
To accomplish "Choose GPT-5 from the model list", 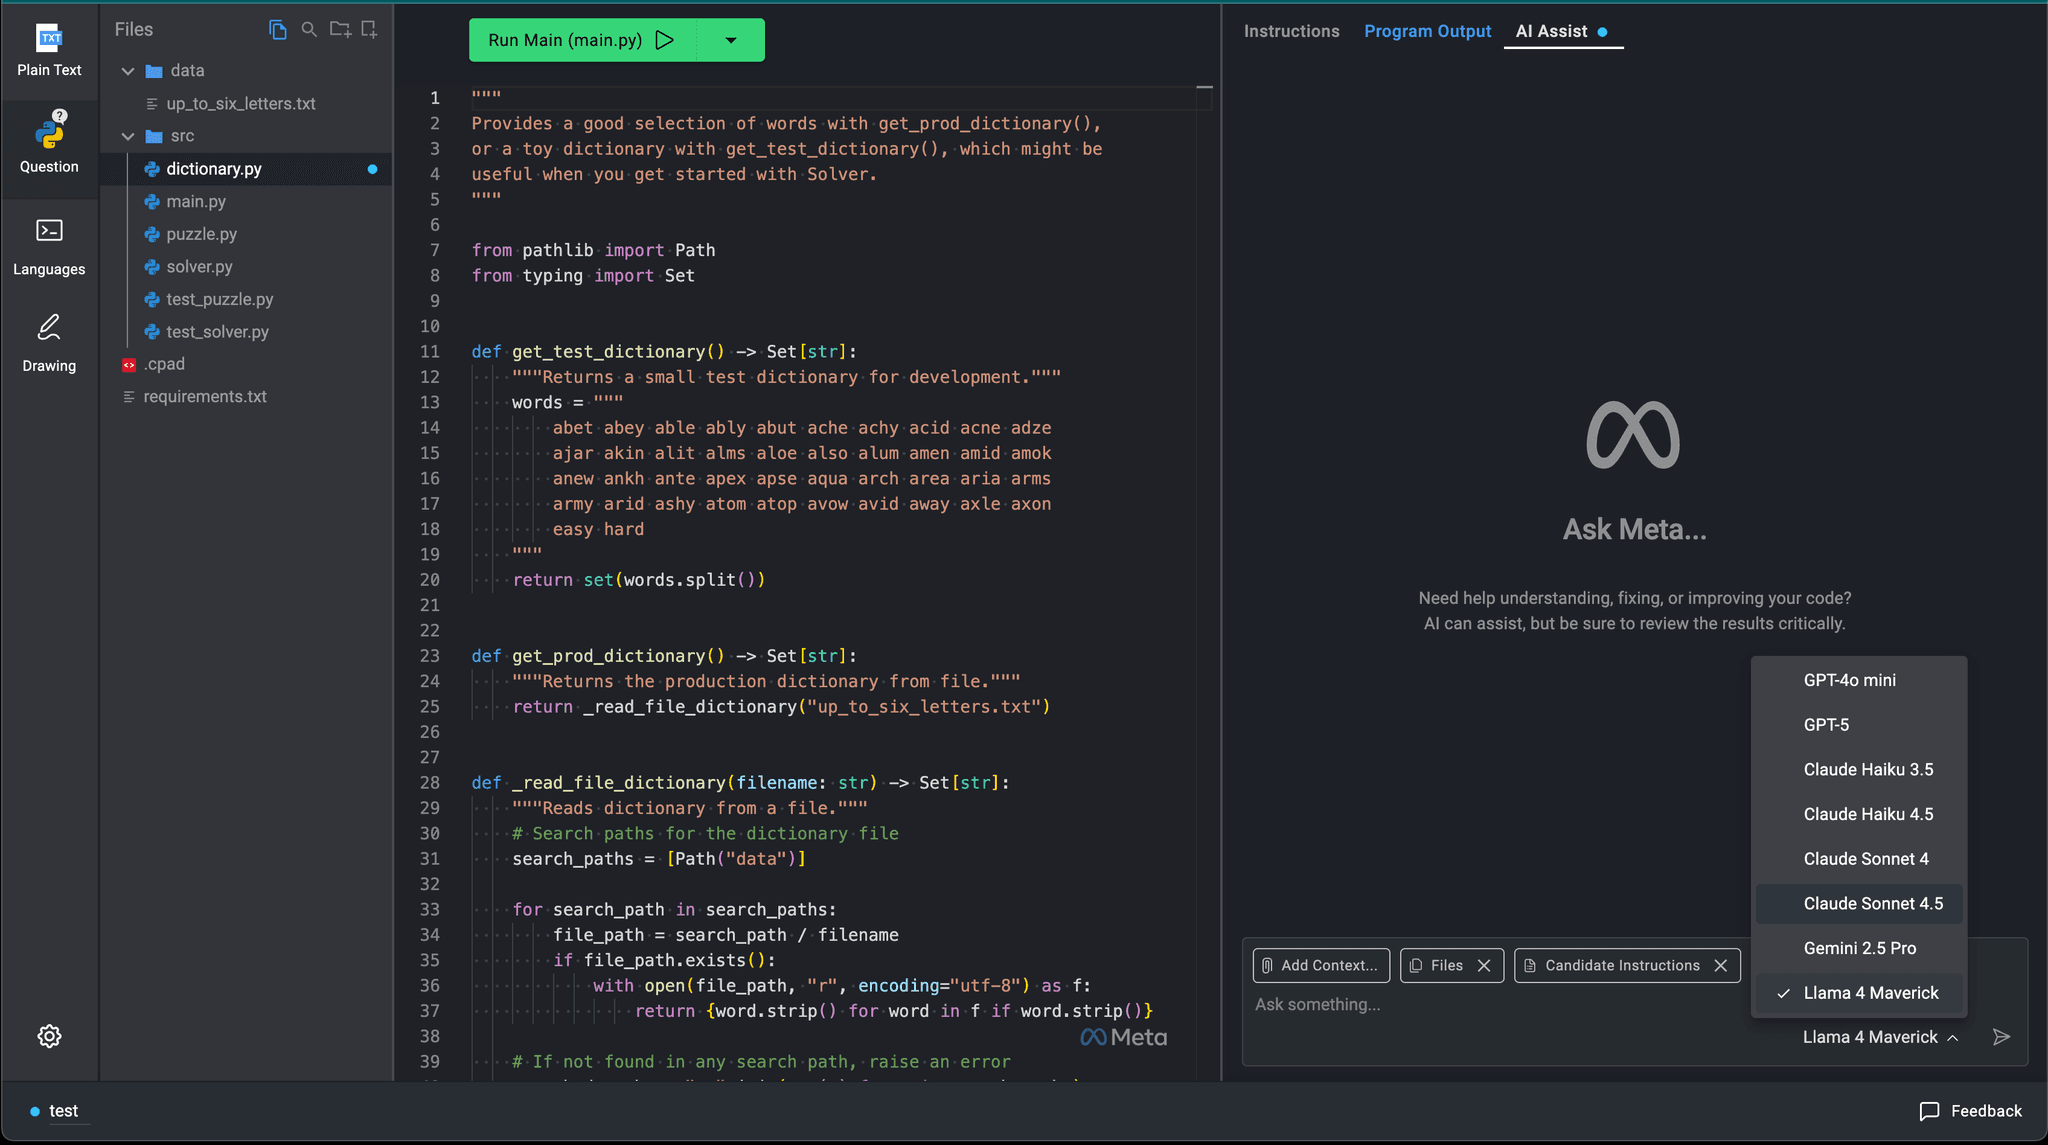I will tap(1827, 724).
